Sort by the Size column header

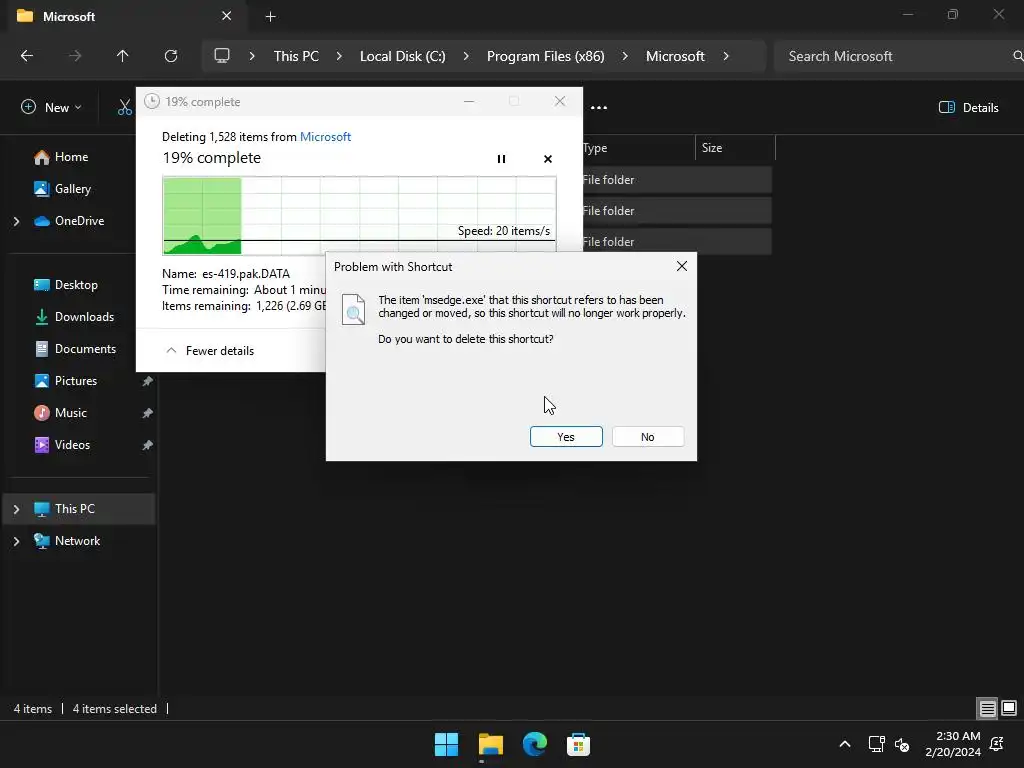(735, 148)
